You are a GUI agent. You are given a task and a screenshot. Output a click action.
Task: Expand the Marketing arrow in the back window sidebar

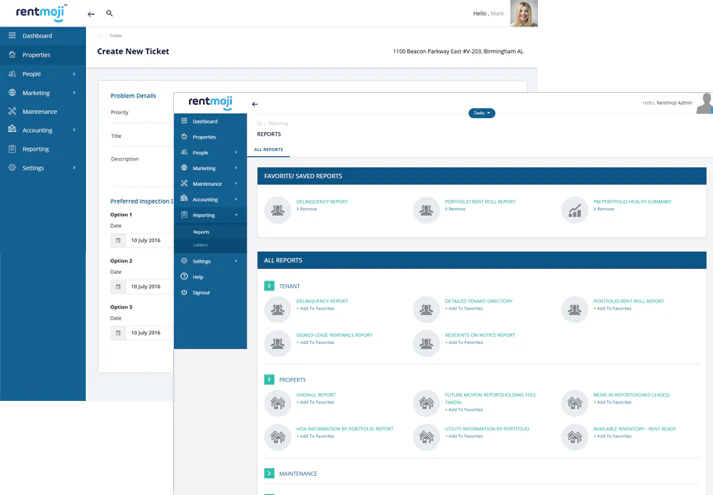point(74,93)
